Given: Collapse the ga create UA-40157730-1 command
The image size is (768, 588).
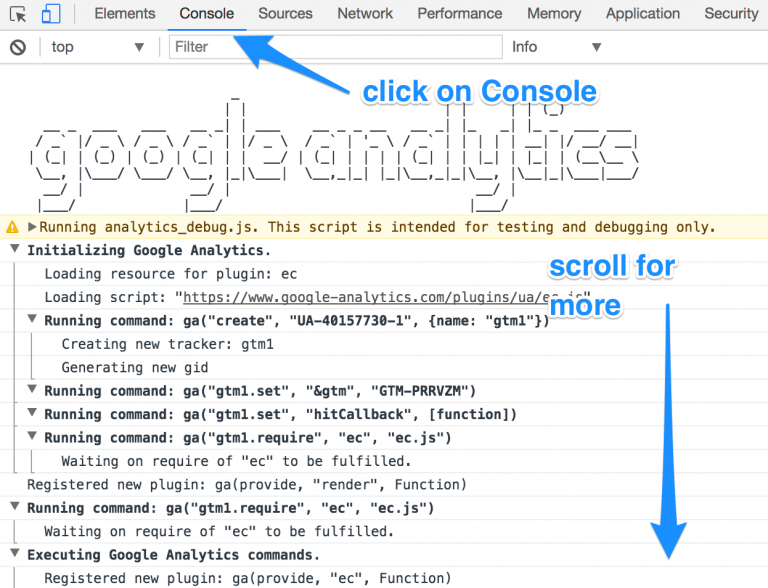Looking at the screenshot, I should click(x=32, y=321).
